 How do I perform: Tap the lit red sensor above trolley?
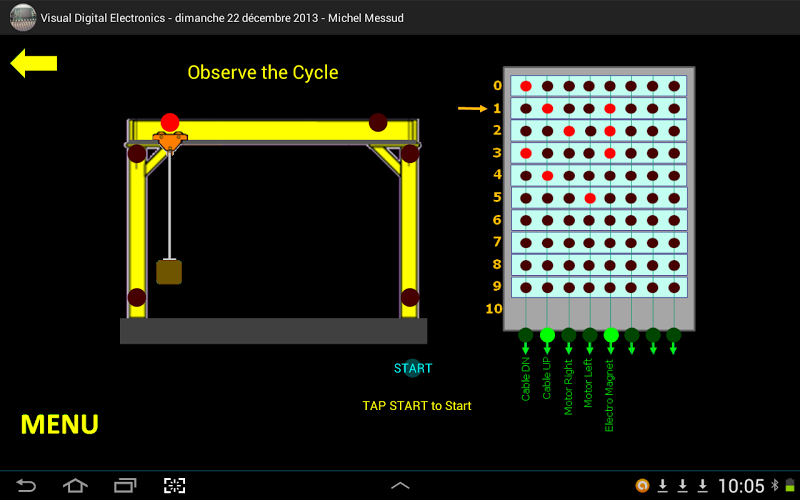(x=170, y=122)
